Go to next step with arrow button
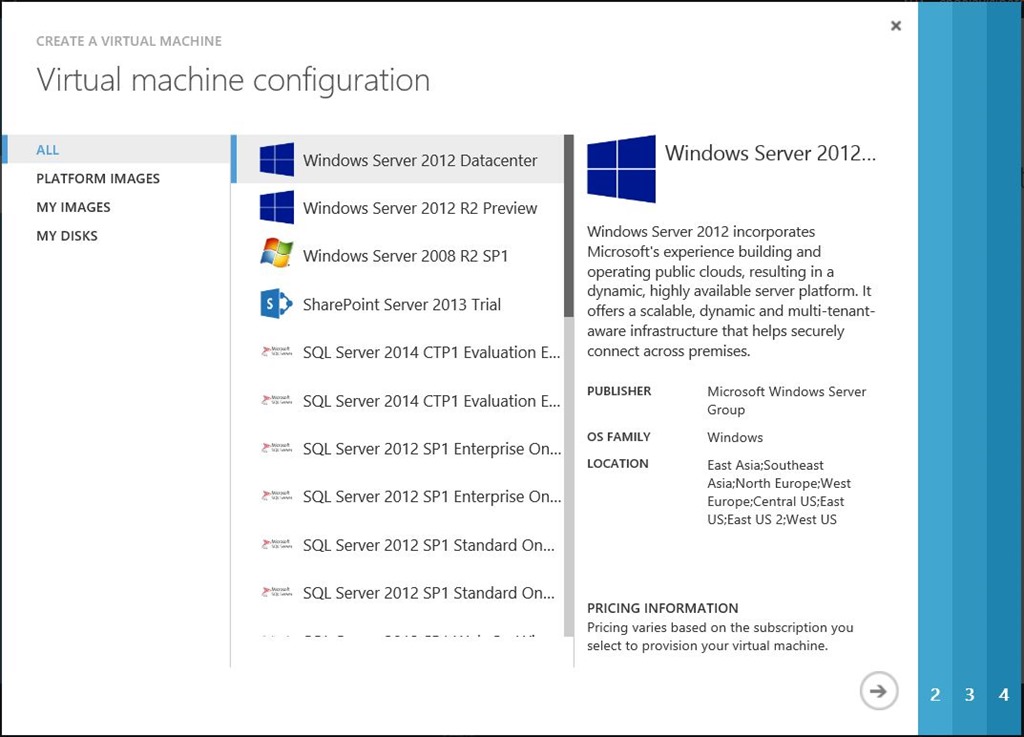The width and height of the screenshot is (1024, 737). [x=879, y=691]
